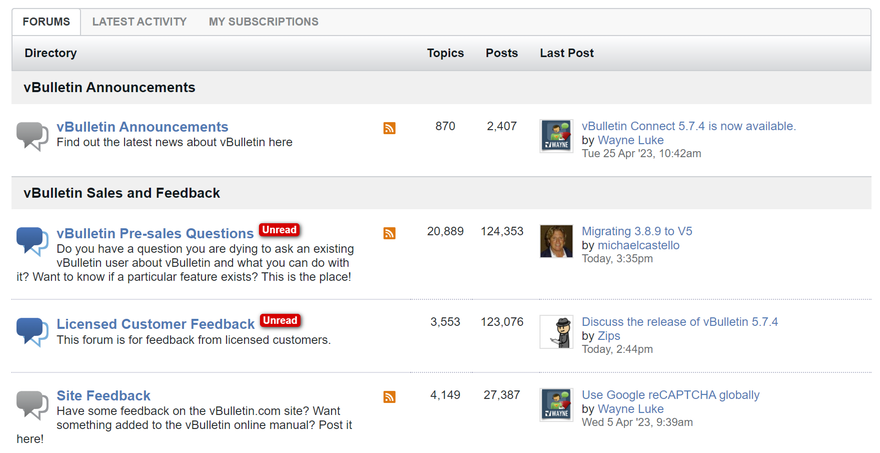Click the vBulletin Sales and Feedback category header
Viewport: 880px width, 453px height.
(x=122, y=193)
